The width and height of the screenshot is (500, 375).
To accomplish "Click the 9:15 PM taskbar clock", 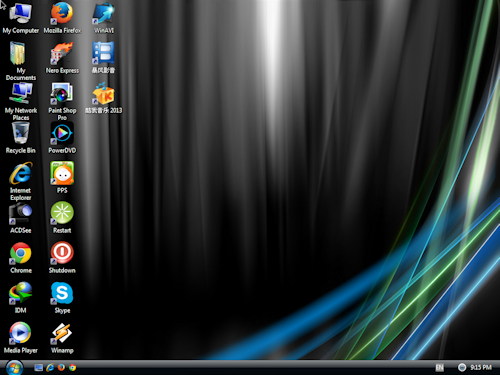I will click(481, 367).
